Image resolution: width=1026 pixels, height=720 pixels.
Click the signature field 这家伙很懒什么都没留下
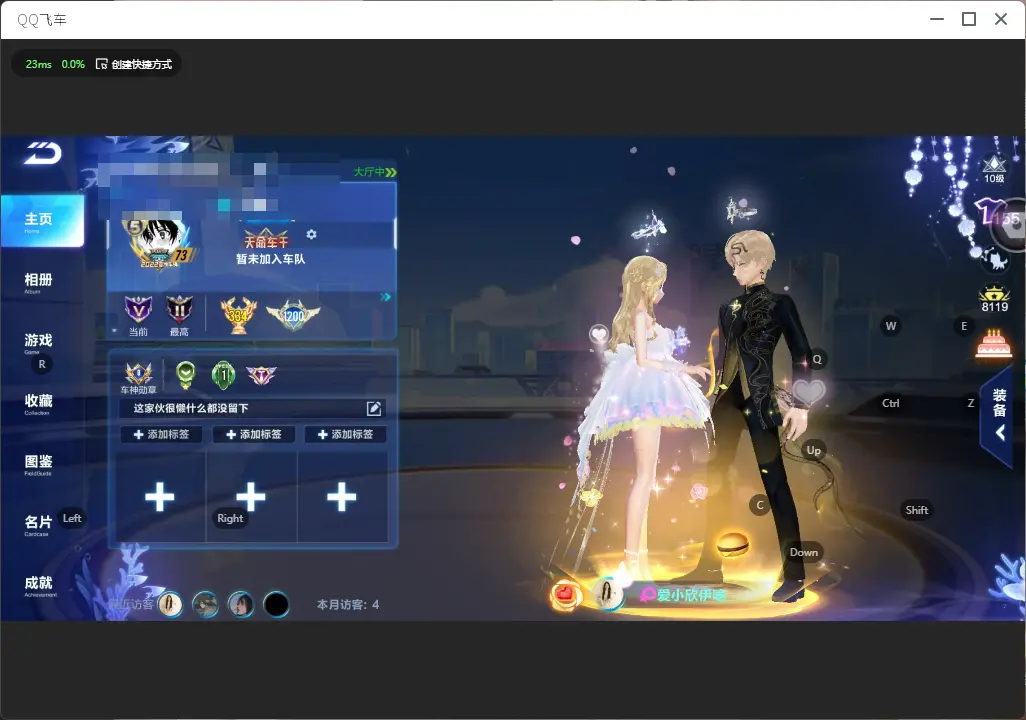[x=253, y=408]
